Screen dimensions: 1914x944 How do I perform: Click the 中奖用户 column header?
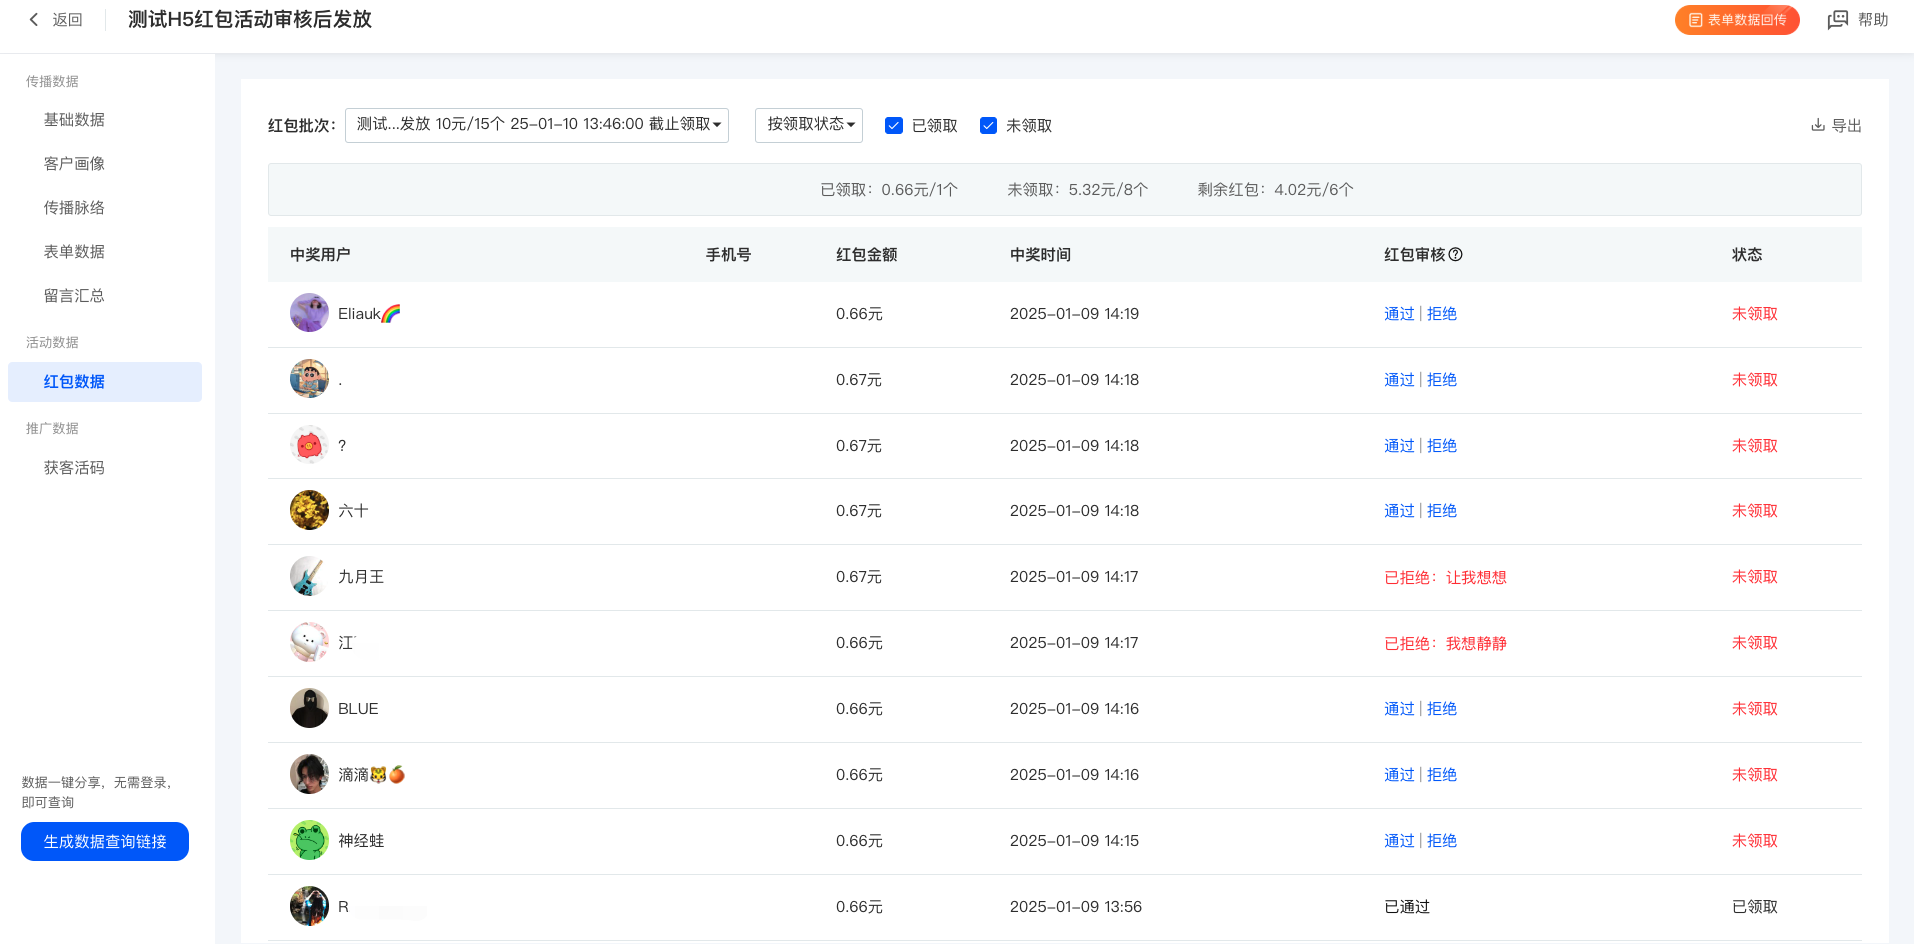320,254
